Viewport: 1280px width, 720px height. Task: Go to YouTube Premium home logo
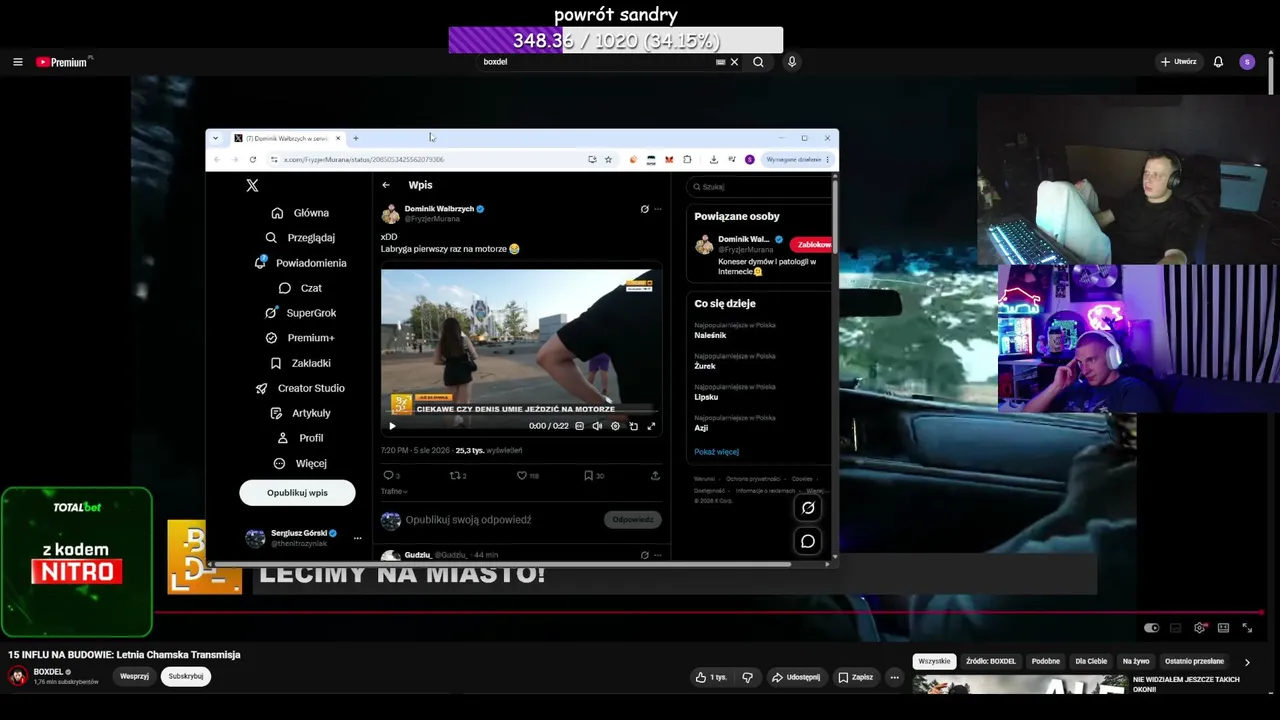tap(64, 62)
